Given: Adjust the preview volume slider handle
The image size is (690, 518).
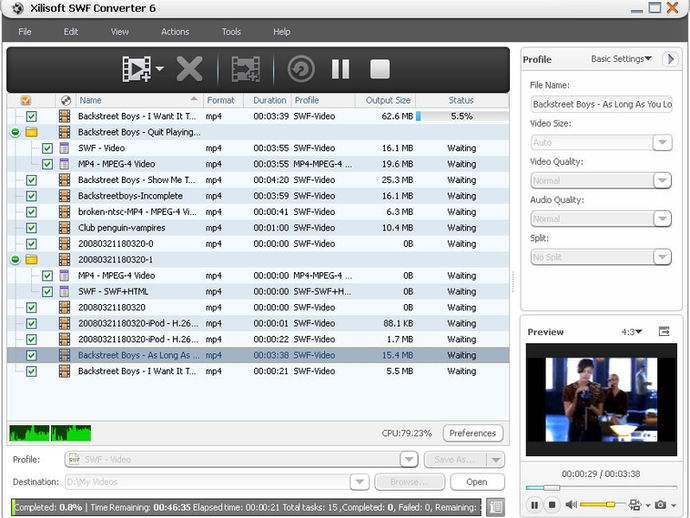Looking at the screenshot, I should [x=610, y=504].
